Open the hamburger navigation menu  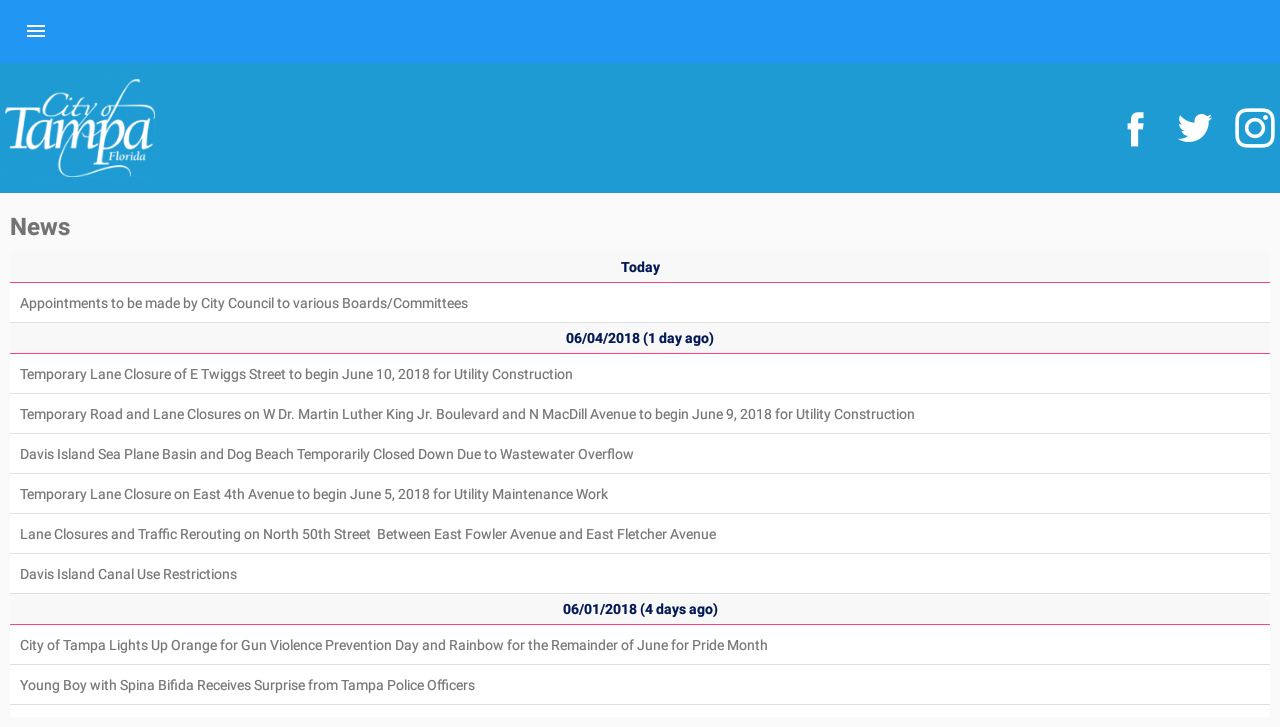pyautogui.click(x=36, y=31)
